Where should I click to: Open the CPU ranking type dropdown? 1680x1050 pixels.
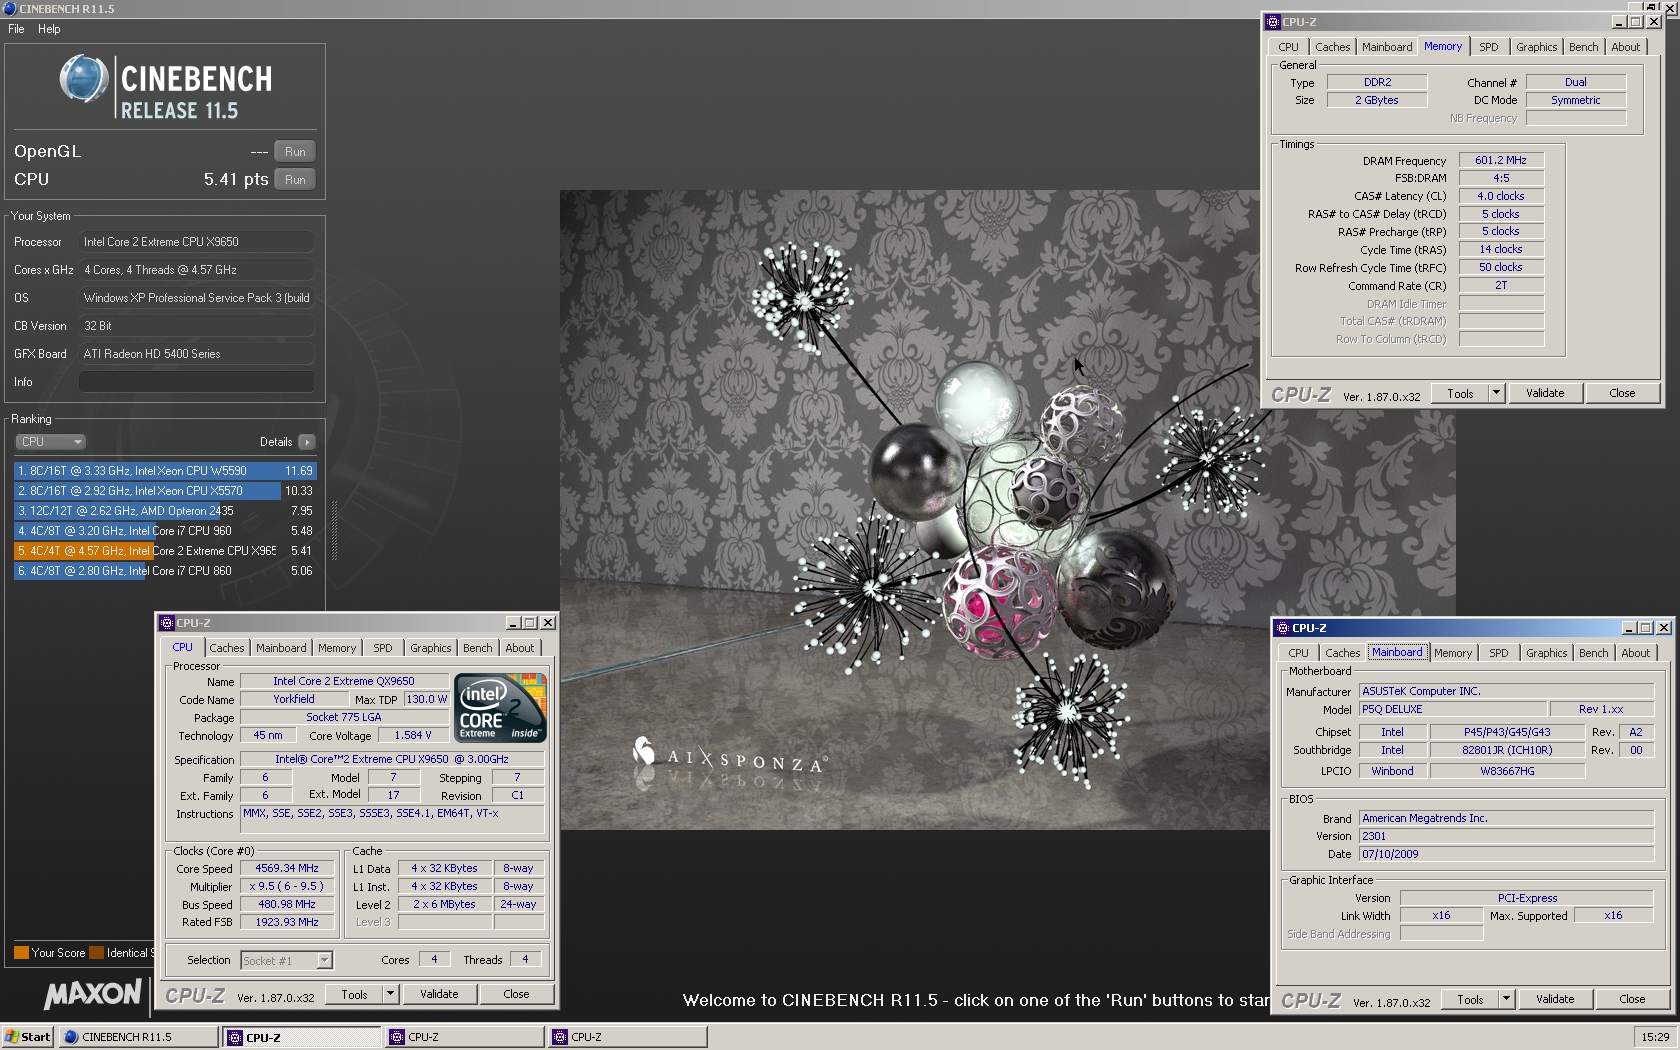point(50,442)
